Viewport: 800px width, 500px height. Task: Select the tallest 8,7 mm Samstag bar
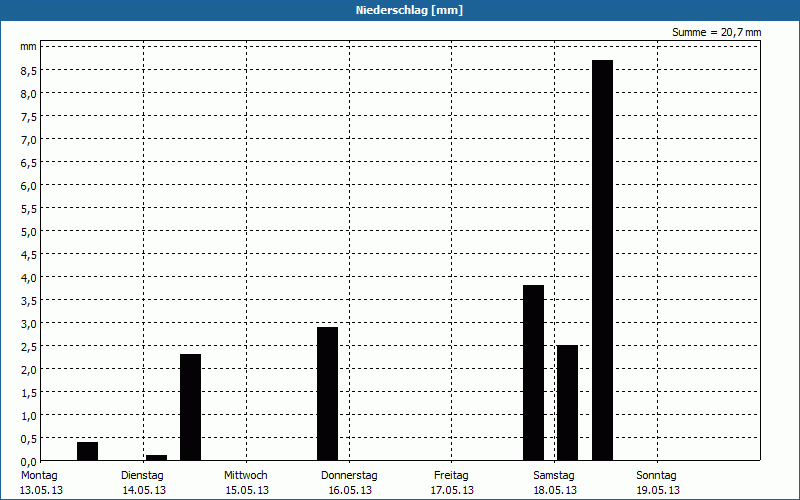pyautogui.click(x=603, y=260)
